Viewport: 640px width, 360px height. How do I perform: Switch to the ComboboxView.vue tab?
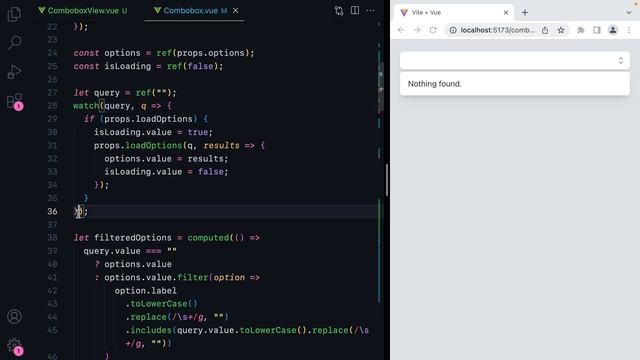coord(83,11)
